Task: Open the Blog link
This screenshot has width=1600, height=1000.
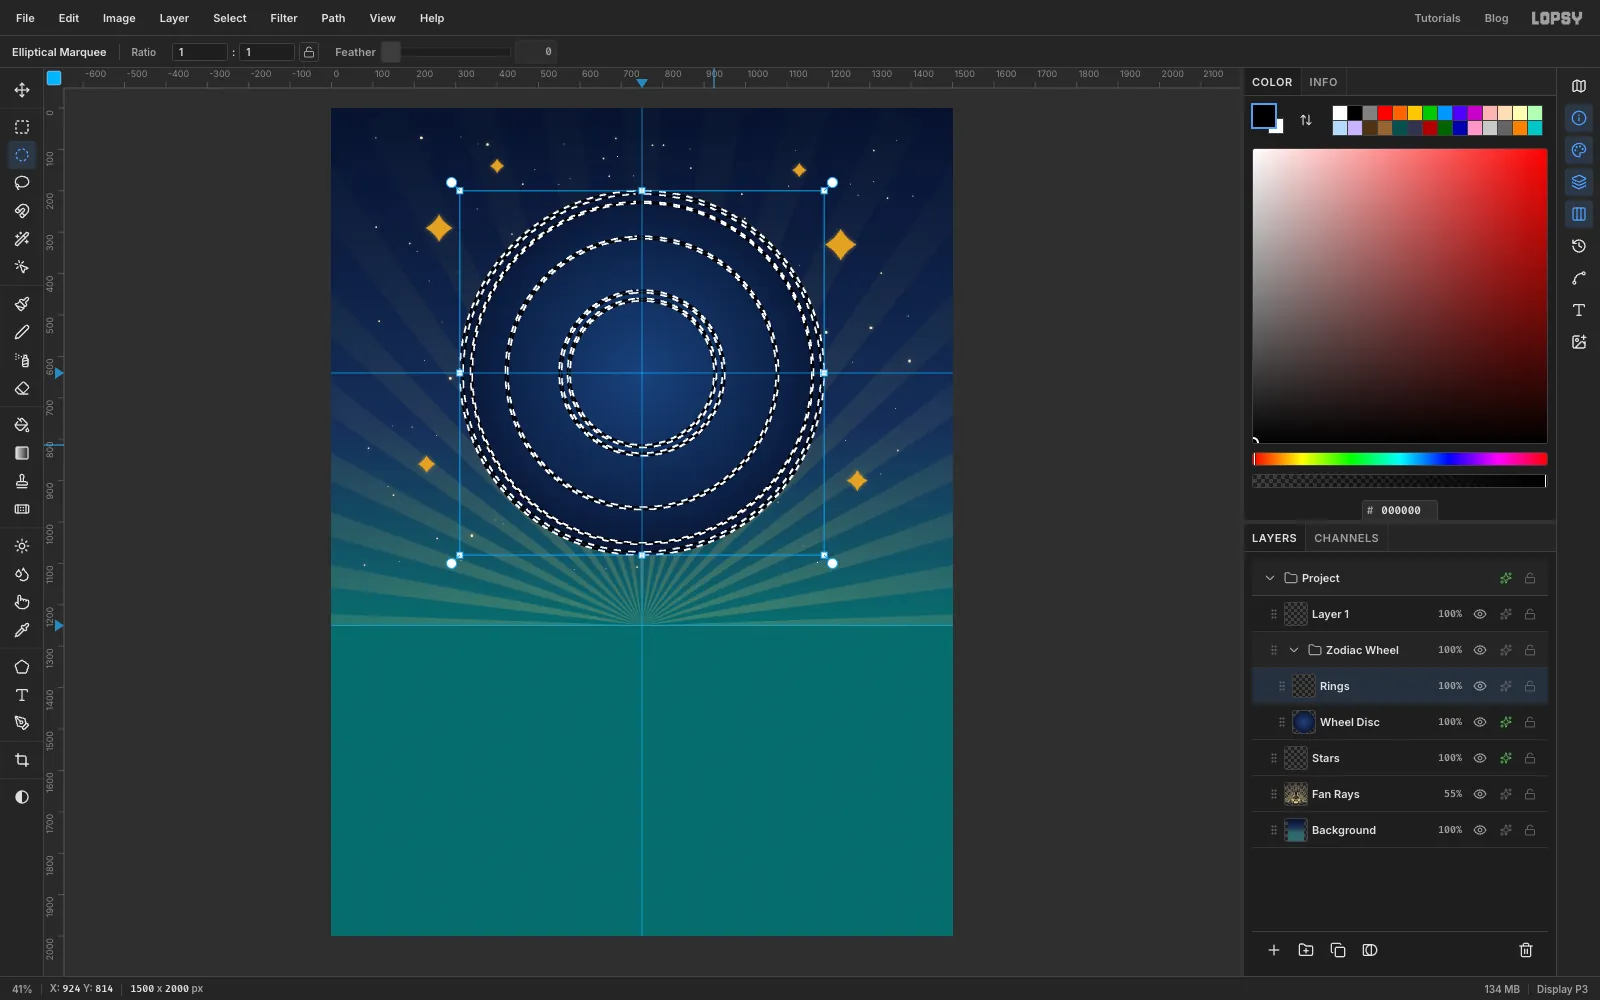Action: tap(1496, 18)
